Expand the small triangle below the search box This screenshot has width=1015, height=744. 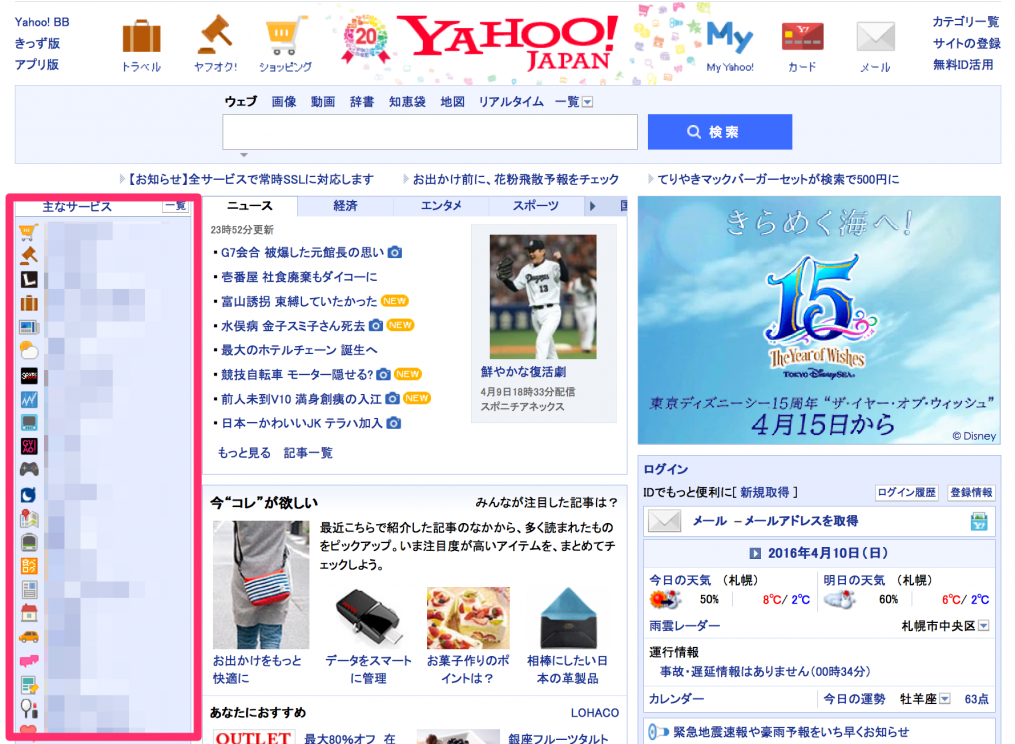coord(244,155)
